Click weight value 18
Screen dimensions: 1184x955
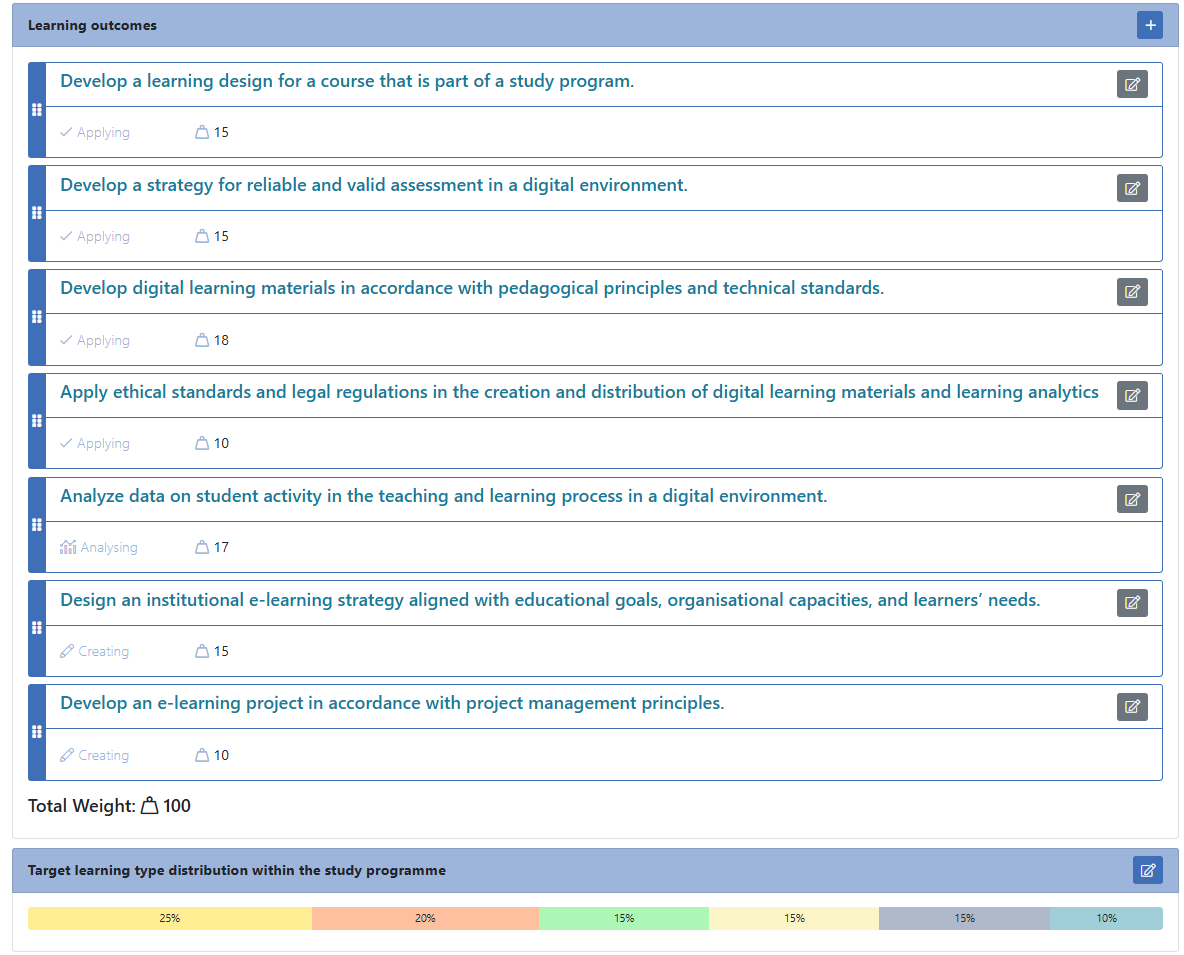pyautogui.click(x=221, y=340)
